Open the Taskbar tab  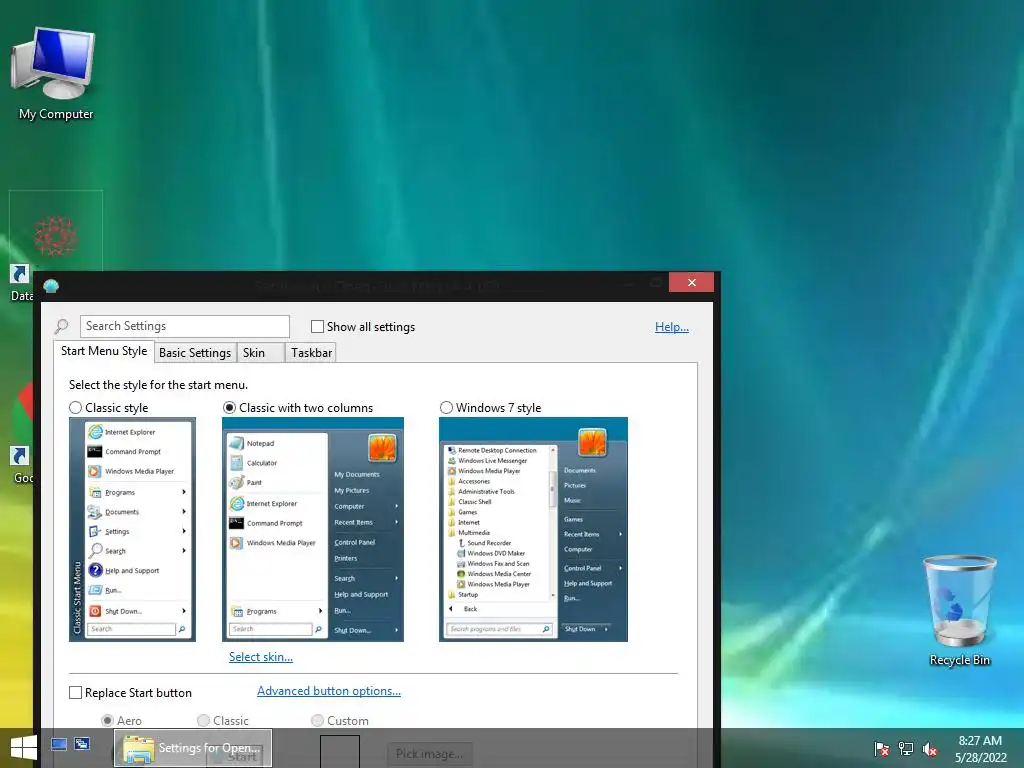pyautogui.click(x=312, y=353)
